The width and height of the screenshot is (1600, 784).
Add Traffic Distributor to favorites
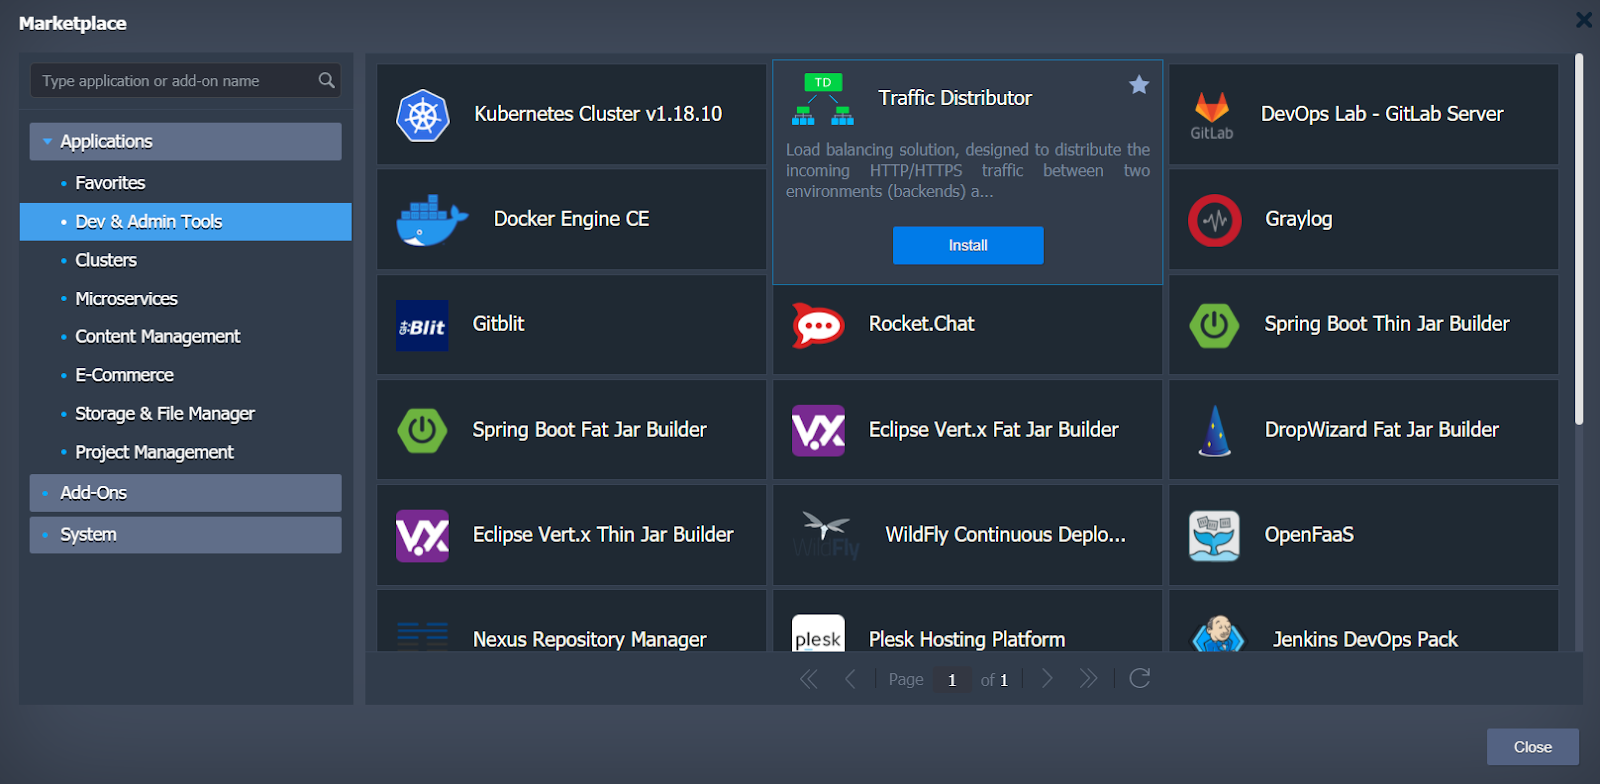tap(1139, 85)
